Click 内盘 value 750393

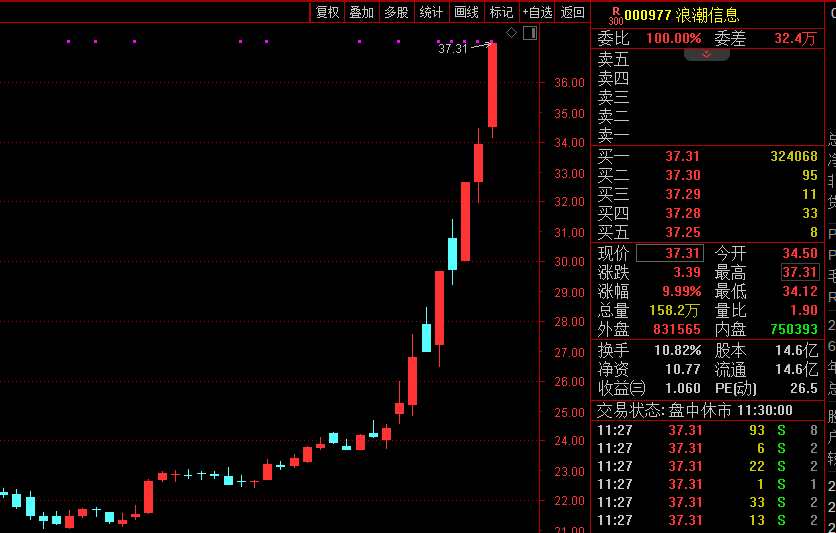pos(794,329)
